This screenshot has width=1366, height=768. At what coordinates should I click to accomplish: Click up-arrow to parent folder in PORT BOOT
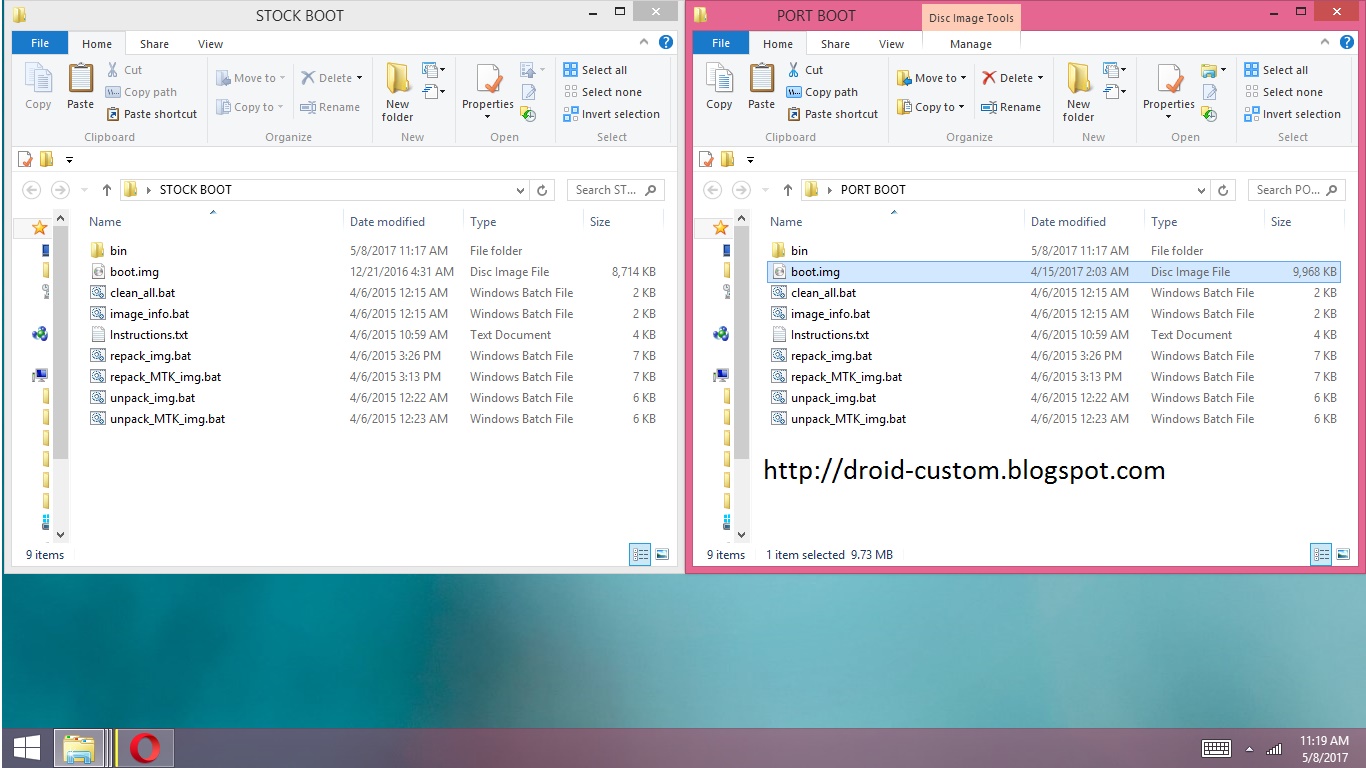(787, 190)
